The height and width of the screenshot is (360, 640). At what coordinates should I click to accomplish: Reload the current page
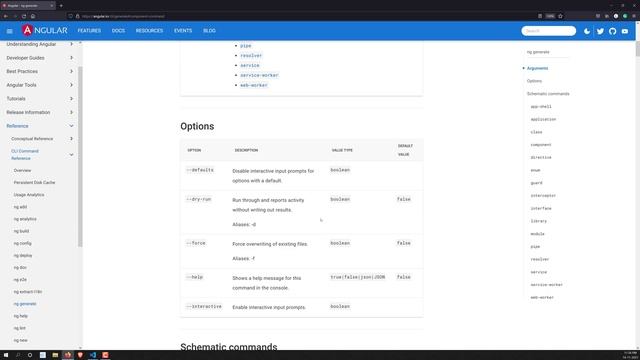pyautogui.click(x=24, y=16)
